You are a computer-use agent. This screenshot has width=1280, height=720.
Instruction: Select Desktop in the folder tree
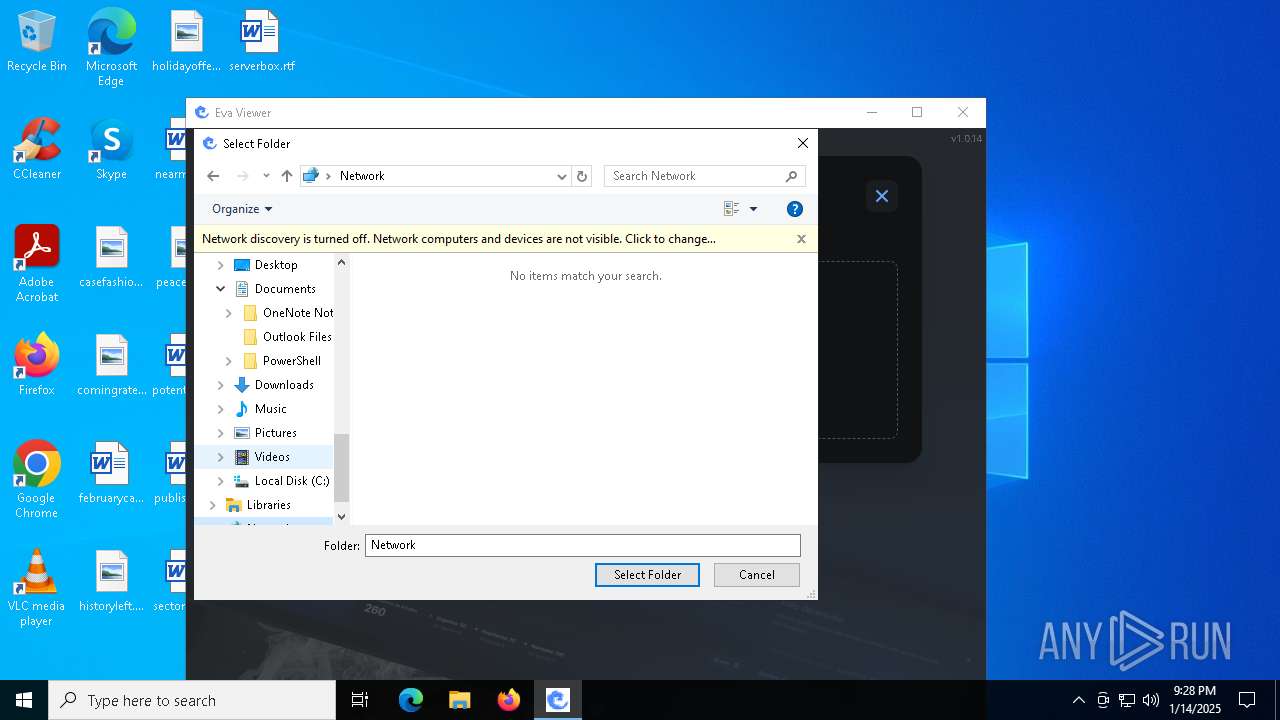coord(276,265)
